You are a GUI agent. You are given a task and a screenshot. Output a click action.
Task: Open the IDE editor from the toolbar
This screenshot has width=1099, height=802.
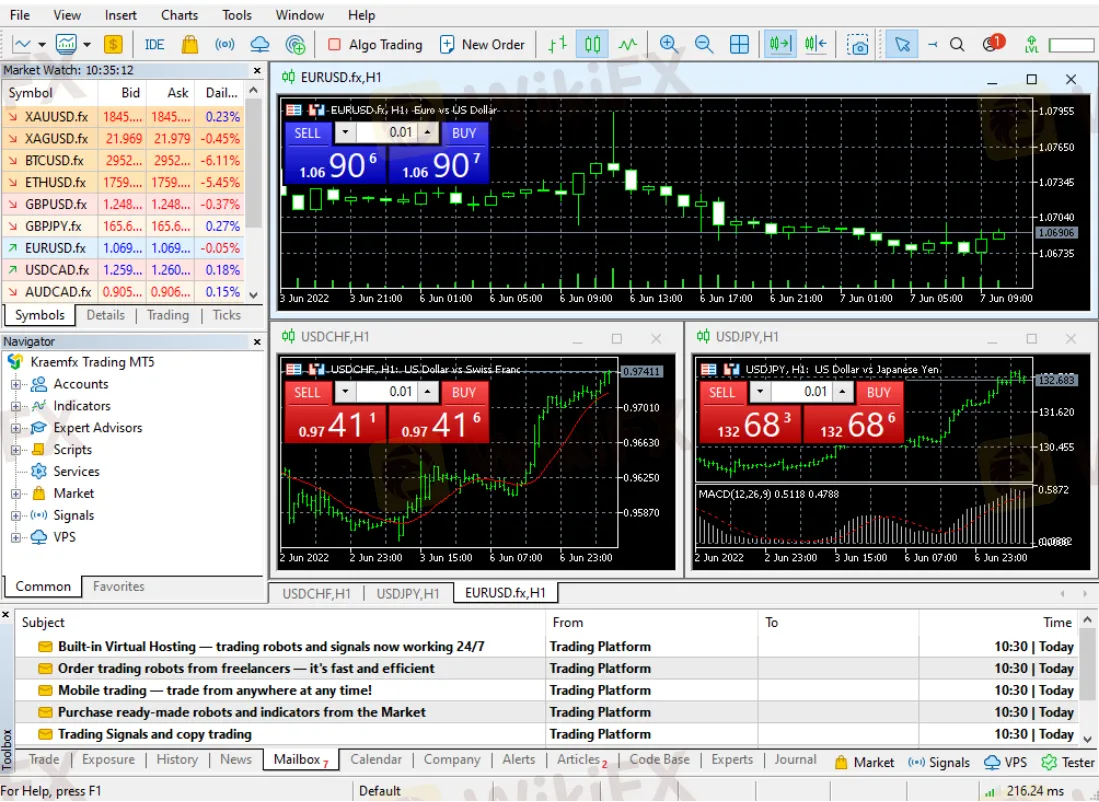pyautogui.click(x=154, y=44)
